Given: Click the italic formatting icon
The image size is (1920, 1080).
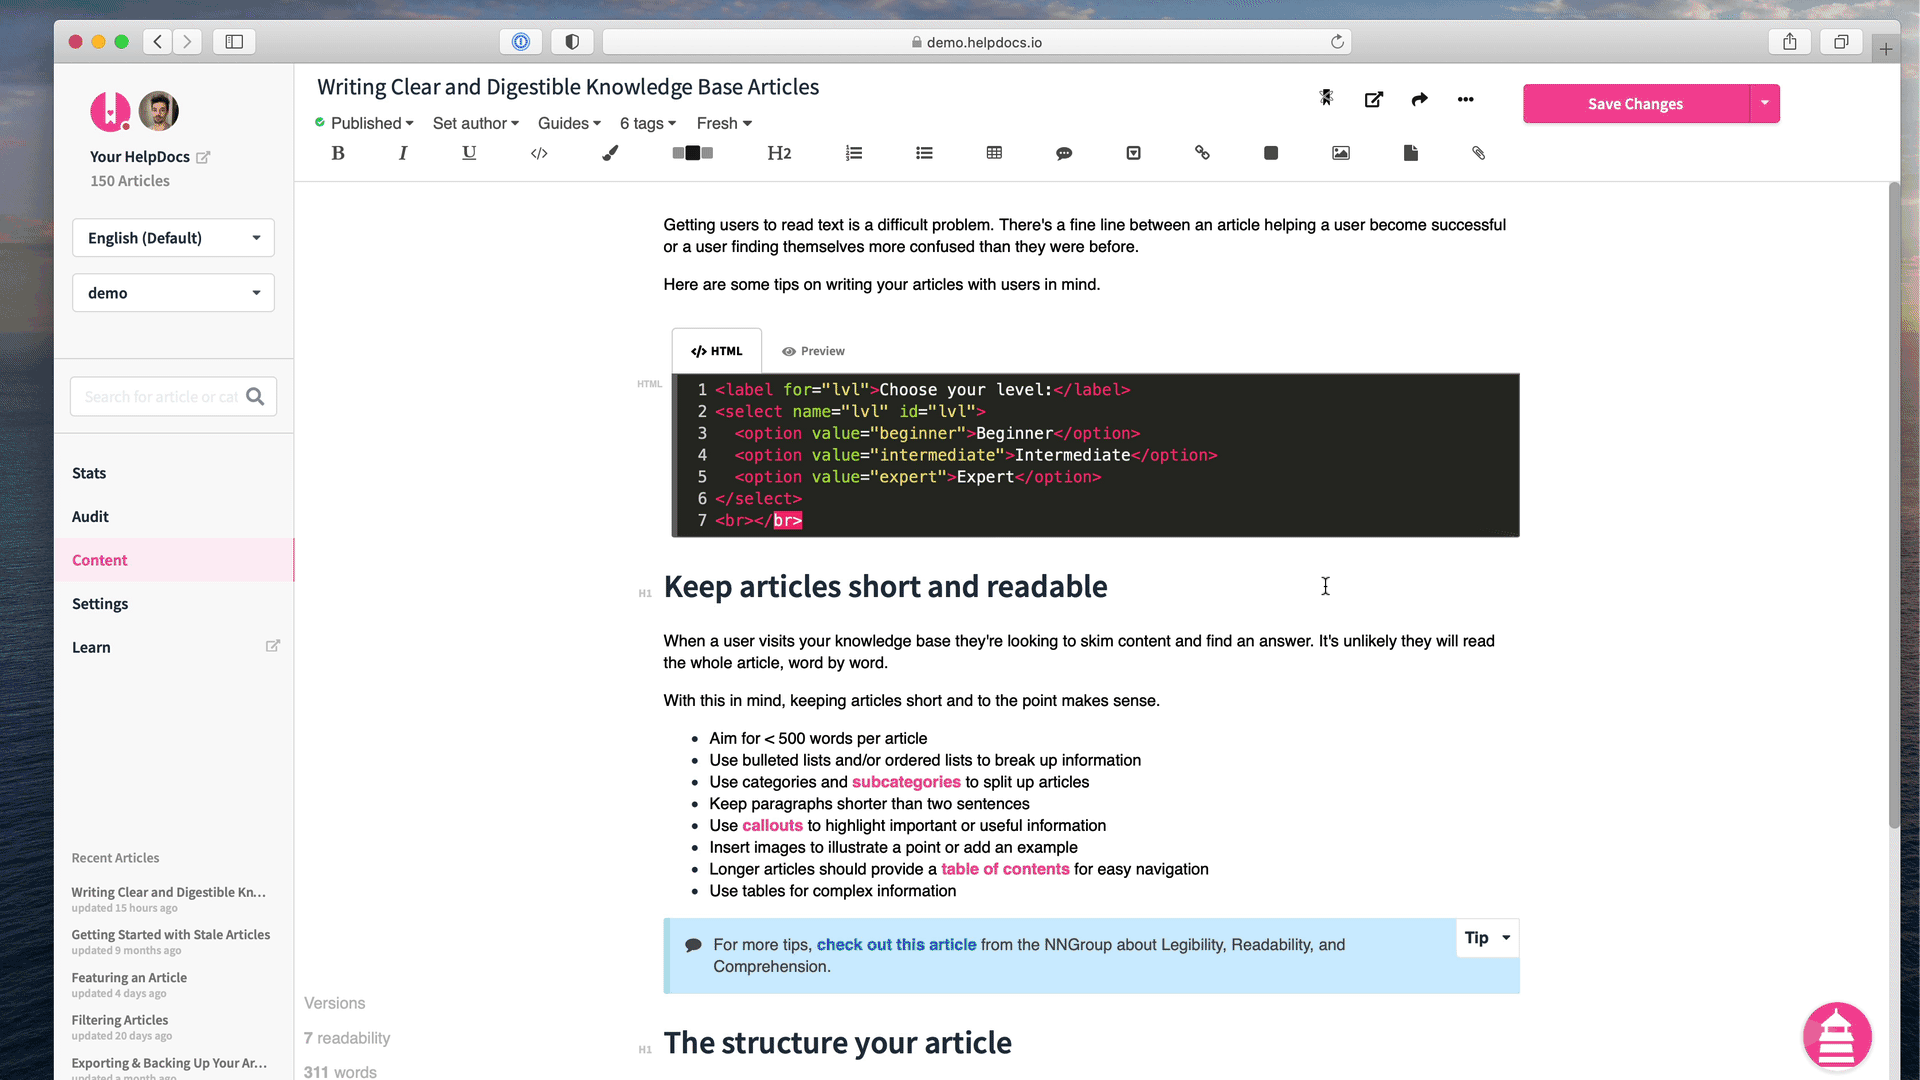Looking at the screenshot, I should pyautogui.click(x=403, y=153).
